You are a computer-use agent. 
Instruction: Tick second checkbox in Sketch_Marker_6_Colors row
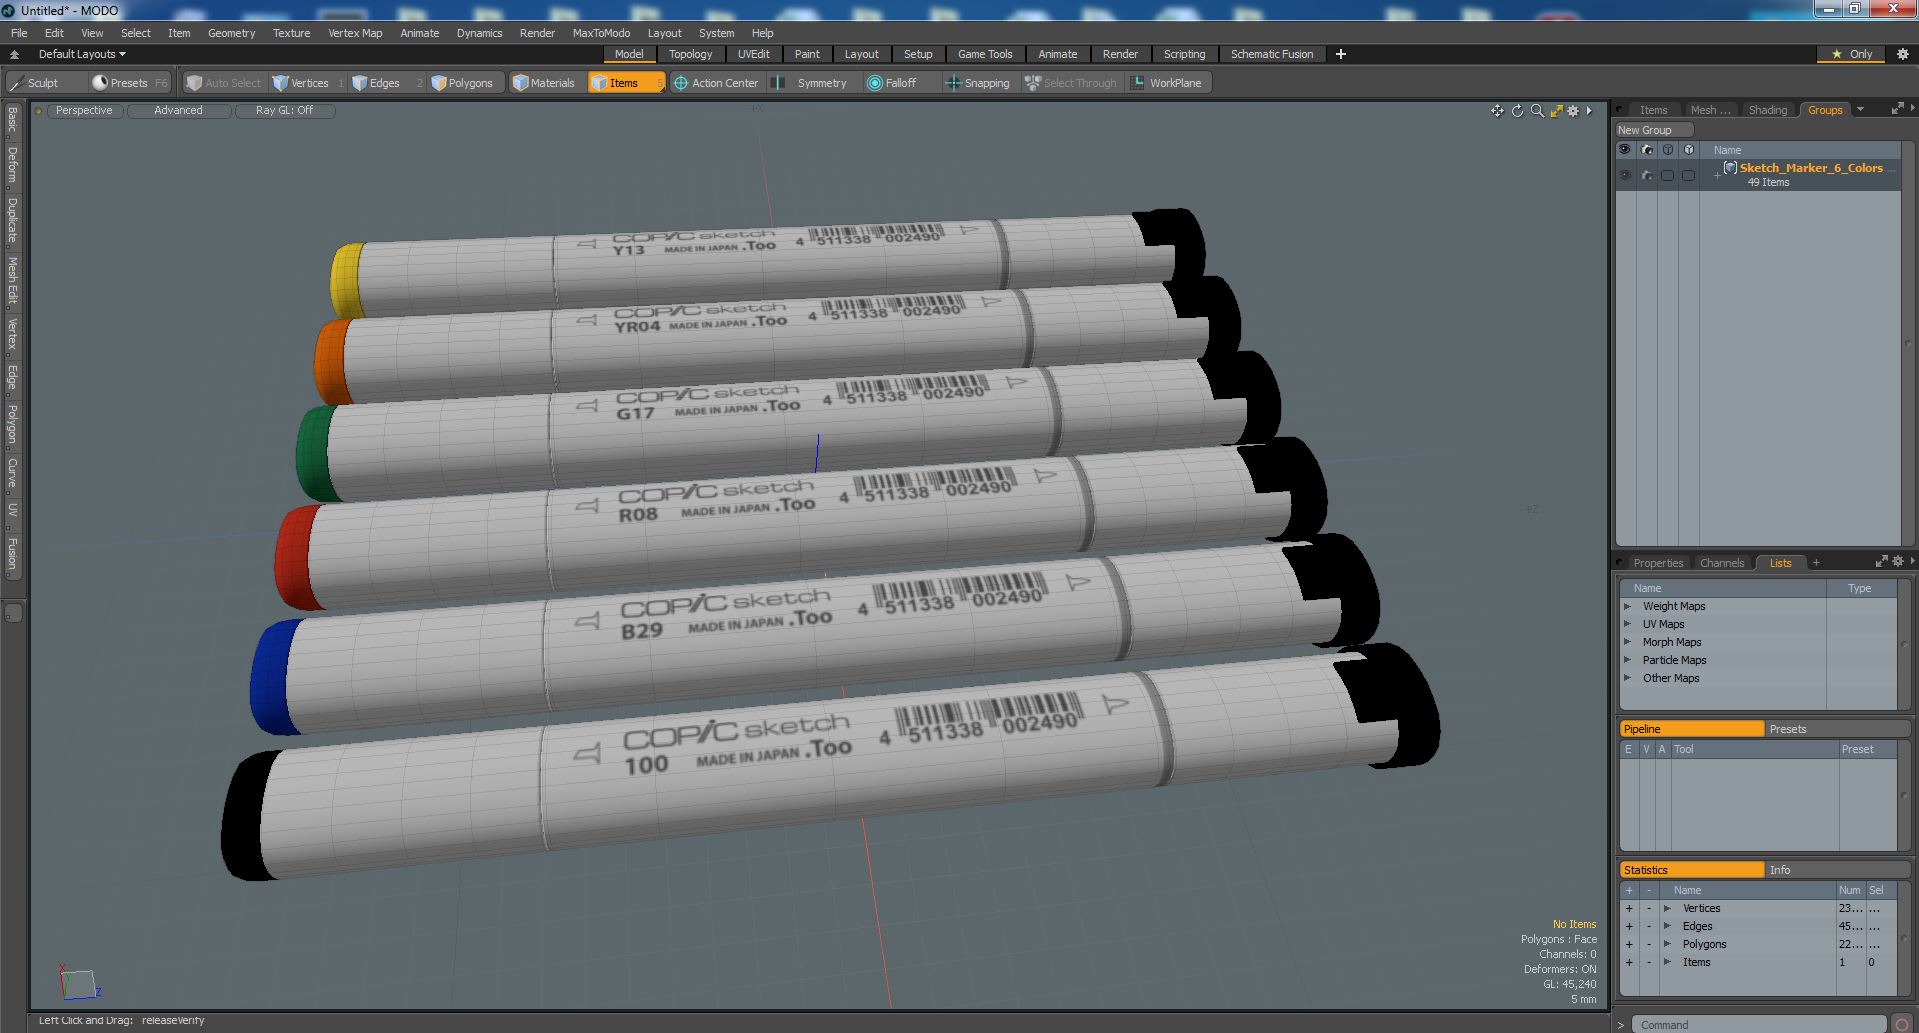click(1689, 175)
